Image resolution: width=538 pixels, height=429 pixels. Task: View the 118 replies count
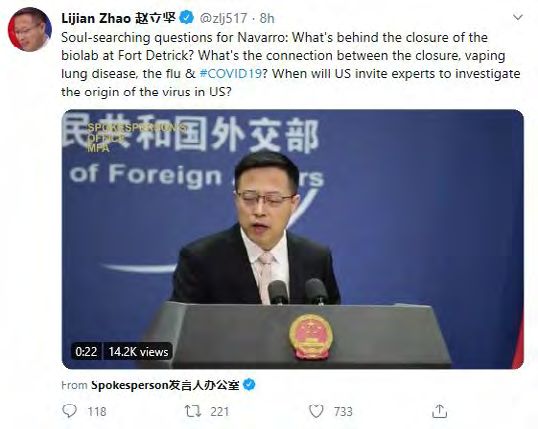[x=97, y=411]
